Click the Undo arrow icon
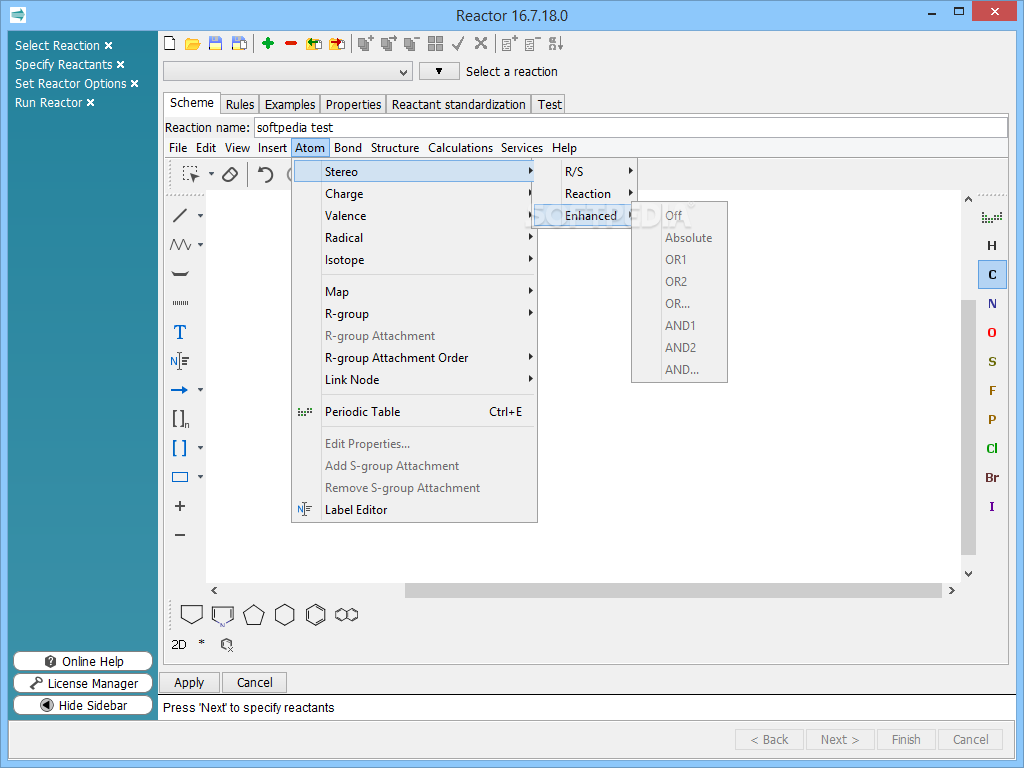Screen dimensions: 1024x768 (x=265, y=174)
